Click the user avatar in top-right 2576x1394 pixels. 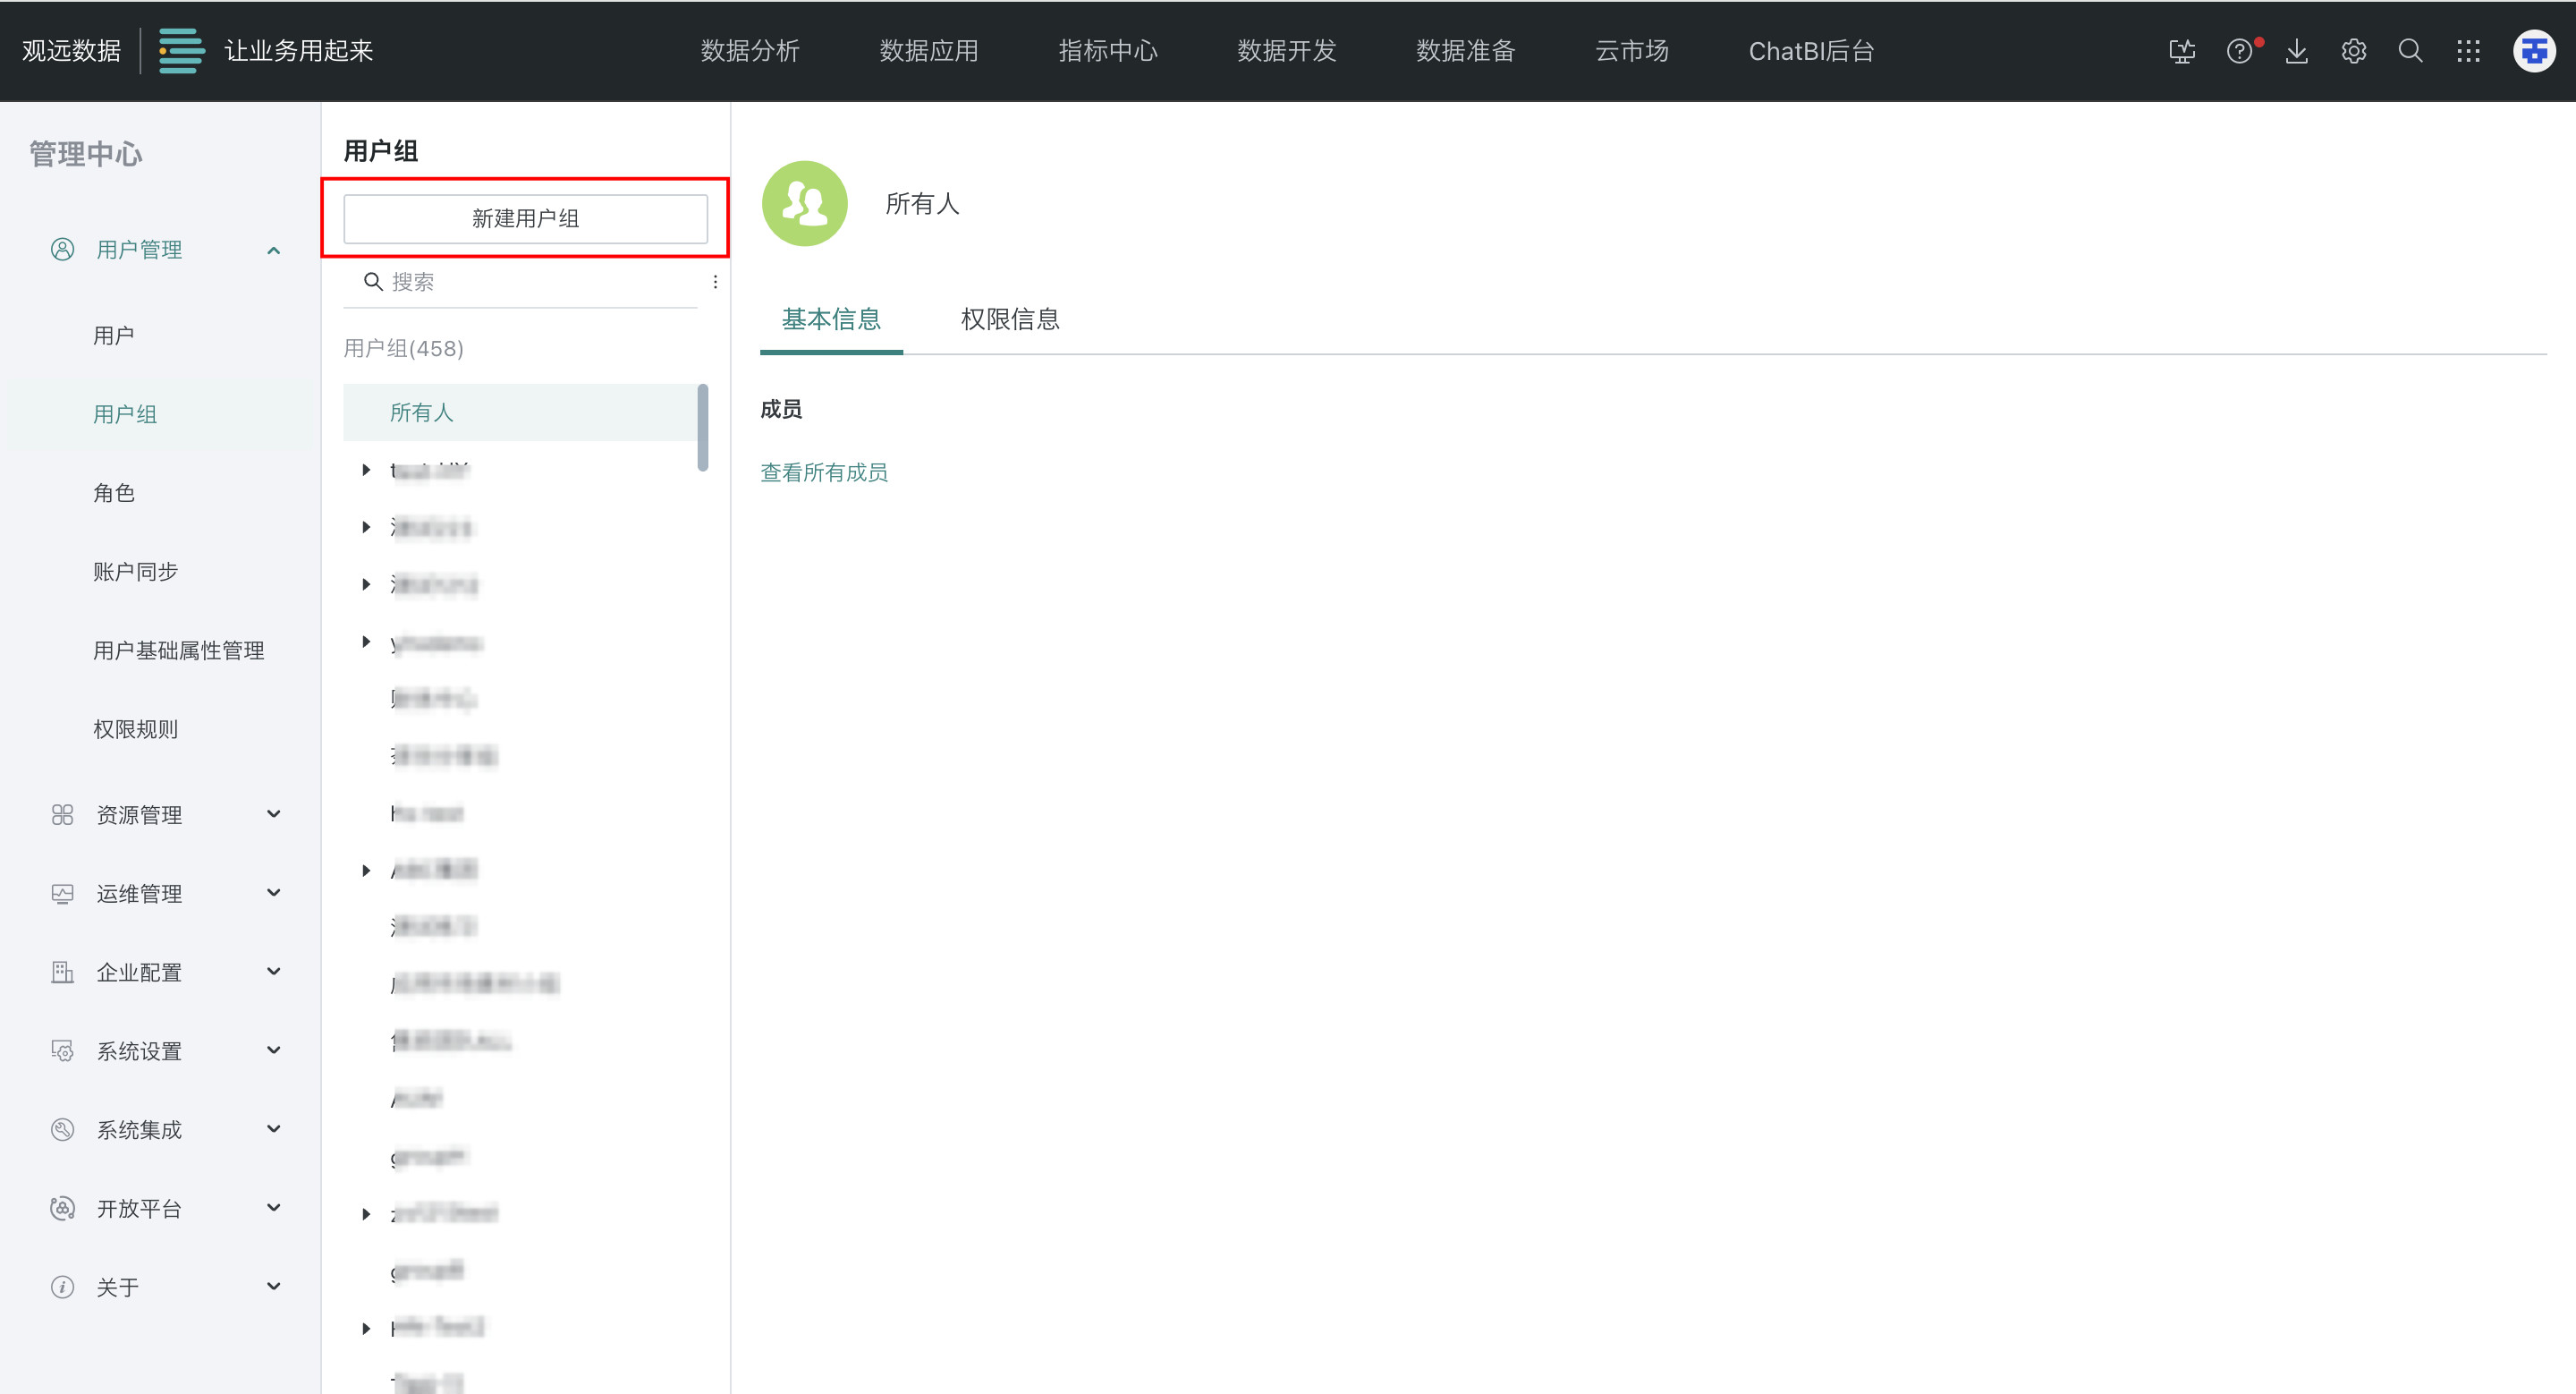click(2533, 51)
